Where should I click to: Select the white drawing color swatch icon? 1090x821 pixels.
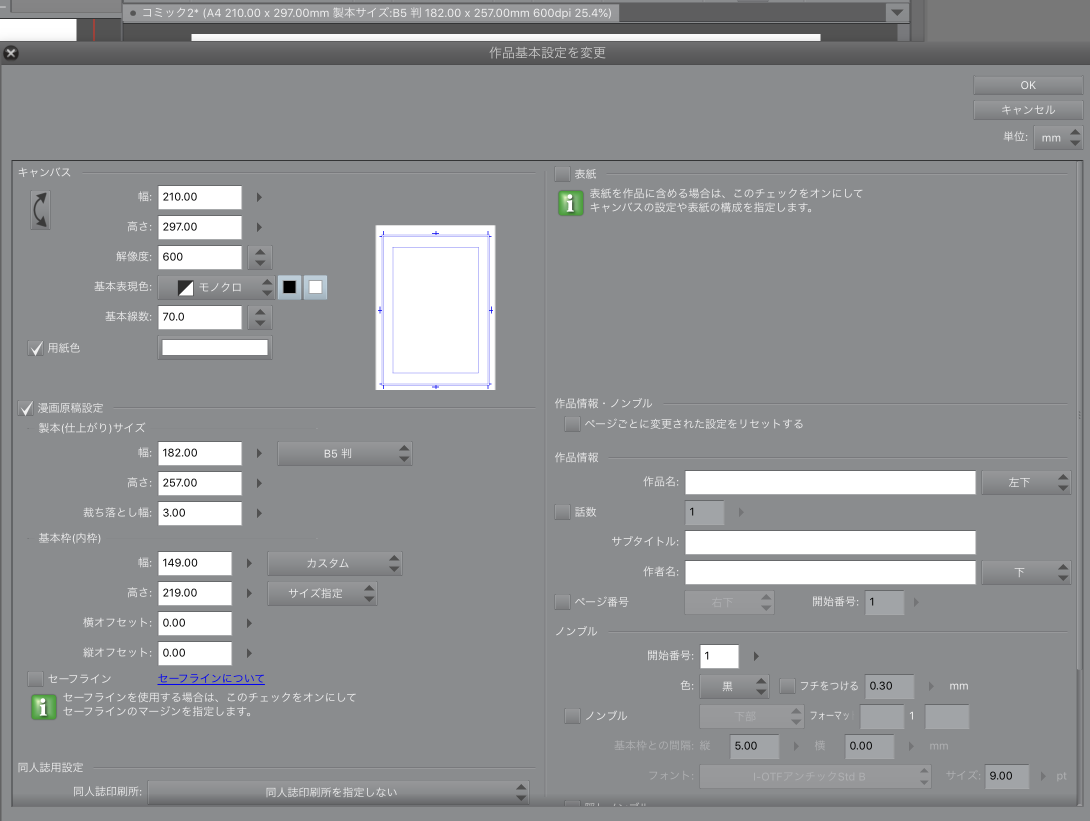coord(316,288)
